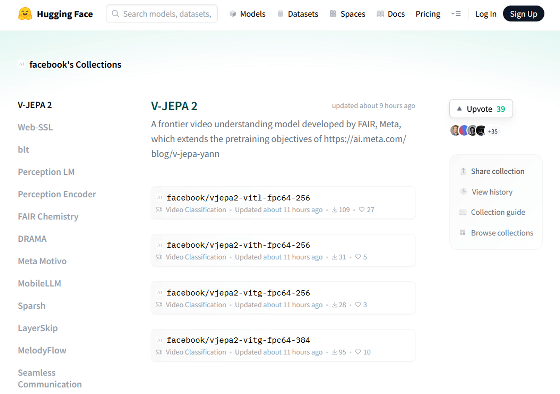Select the blt collection
The width and height of the screenshot is (560, 394).
coord(23,150)
